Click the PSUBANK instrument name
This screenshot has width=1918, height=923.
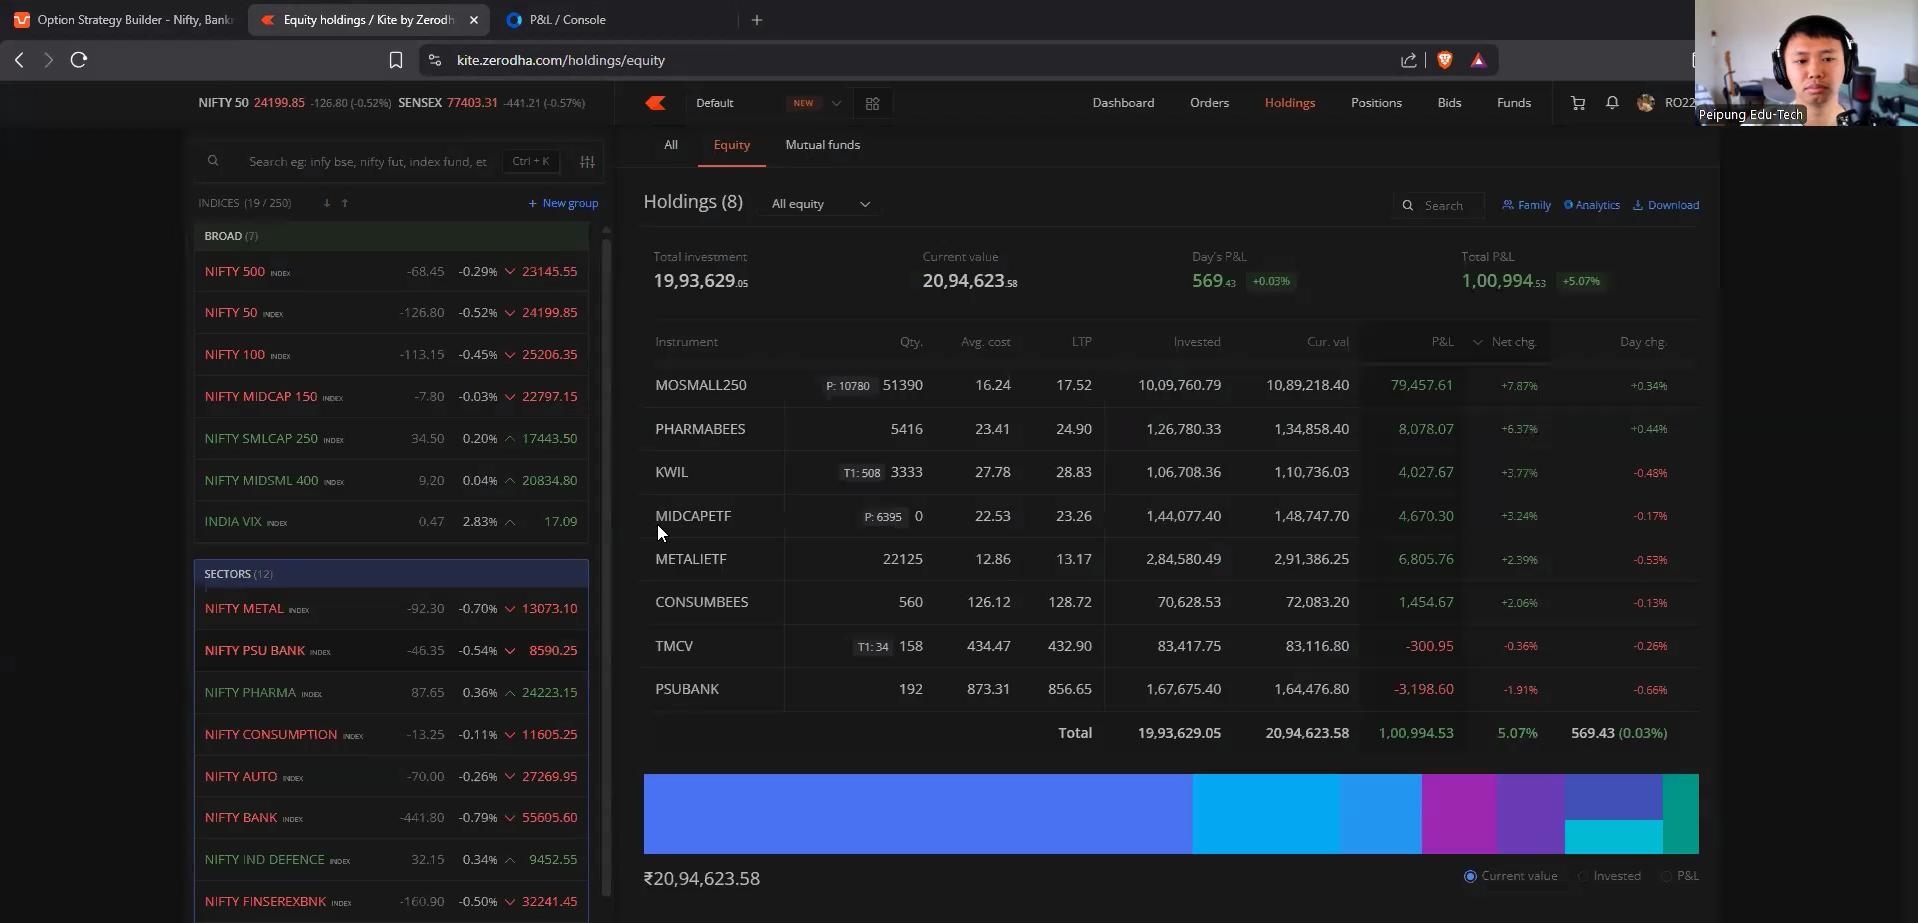tap(687, 689)
